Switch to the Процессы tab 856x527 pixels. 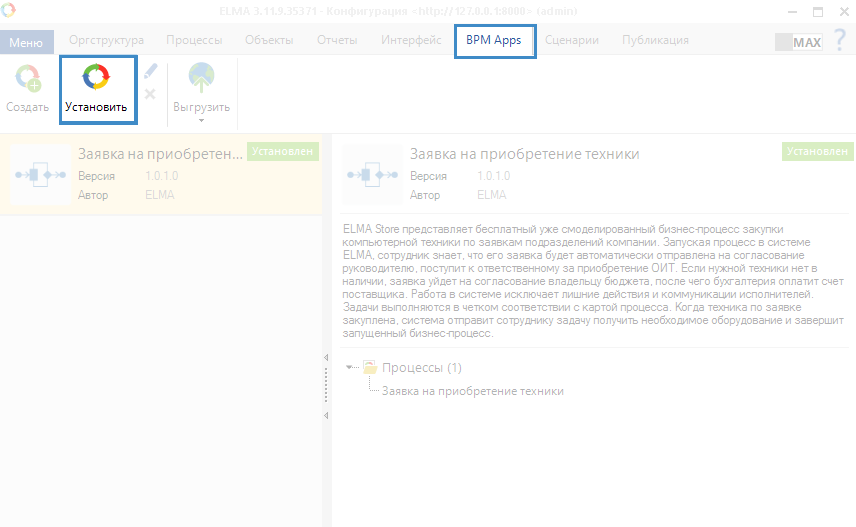pyautogui.click(x=194, y=41)
